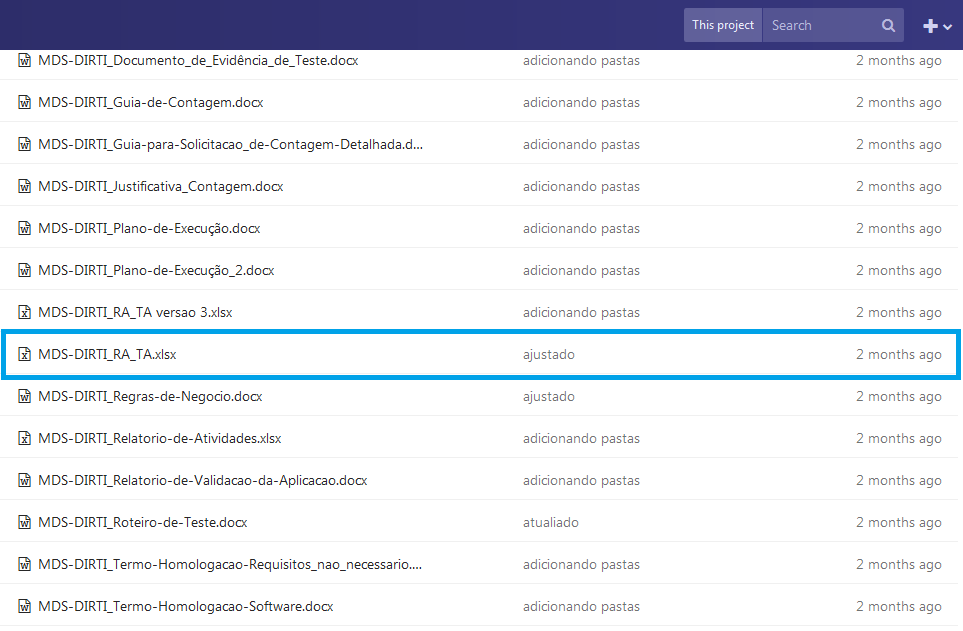Open Termo-Homologacao-Requisitos_nao_necessario file

click(x=229, y=565)
